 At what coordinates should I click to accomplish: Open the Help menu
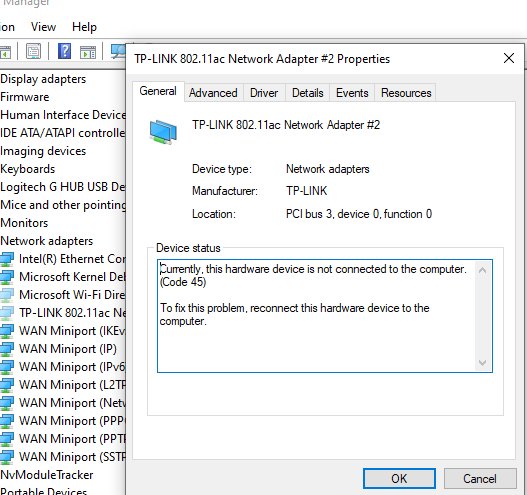coord(84,27)
